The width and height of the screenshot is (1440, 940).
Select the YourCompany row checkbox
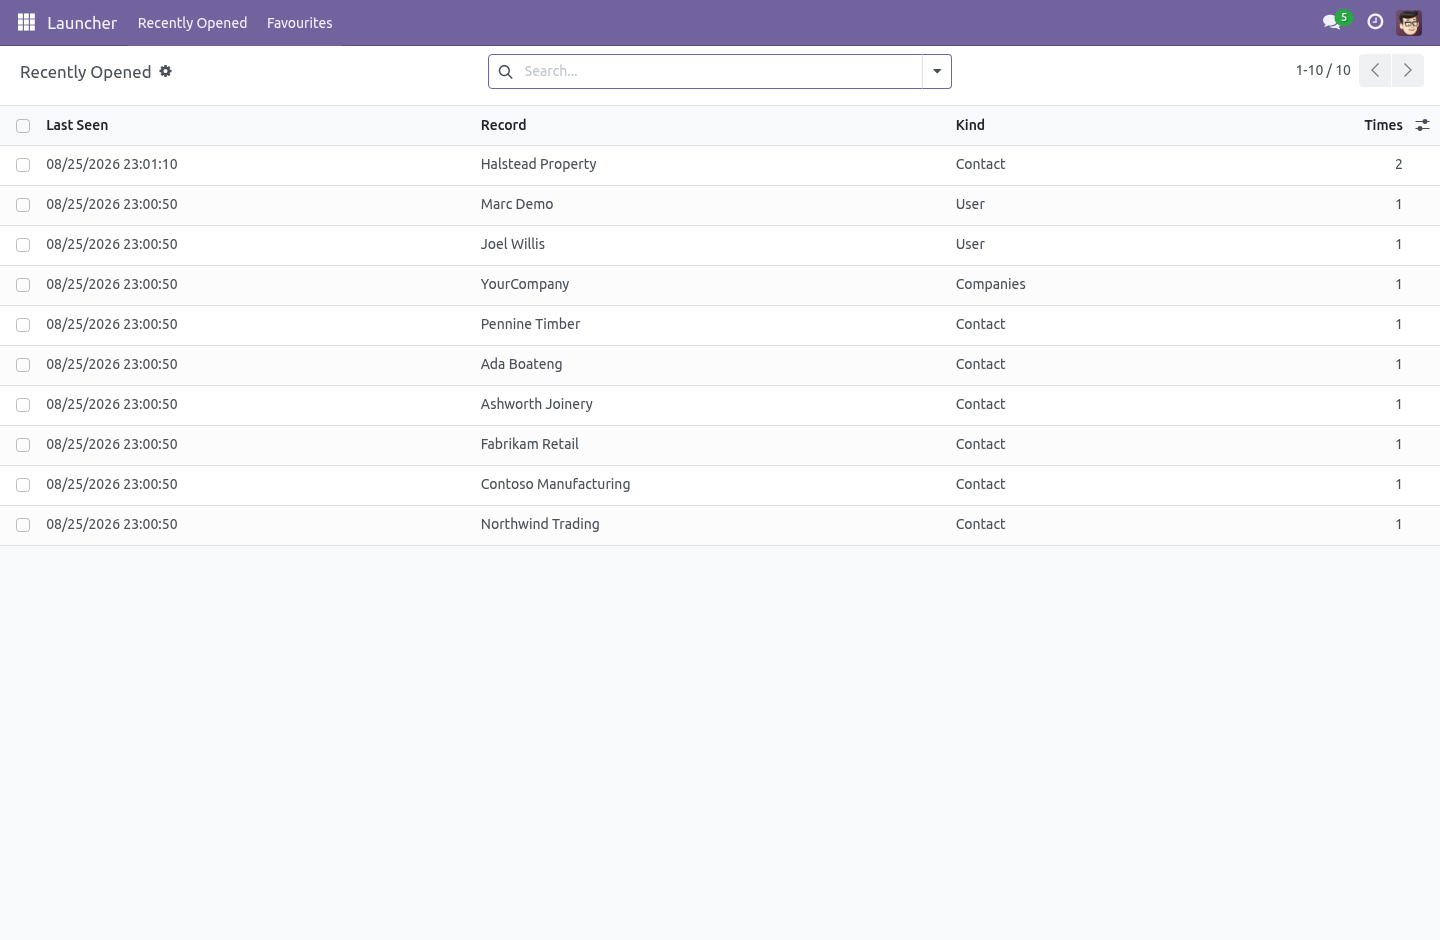pos(23,285)
